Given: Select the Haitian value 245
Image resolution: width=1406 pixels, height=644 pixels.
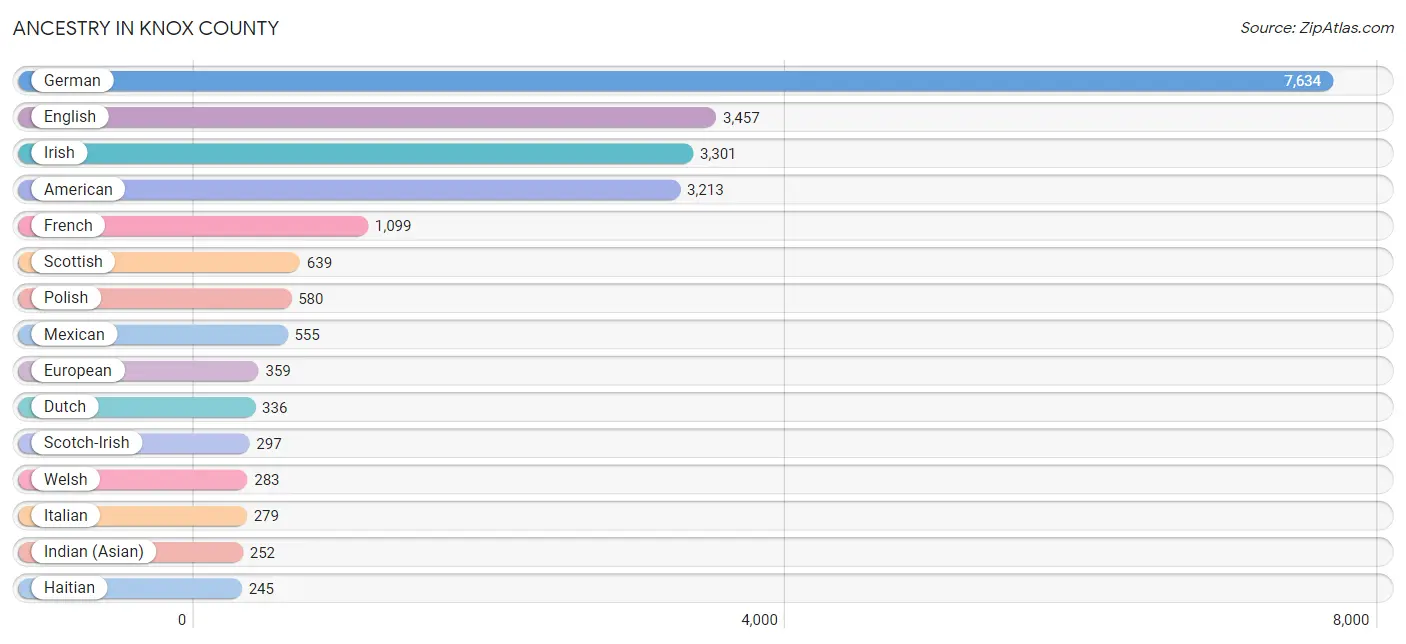Looking at the screenshot, I should coord(261,589).
